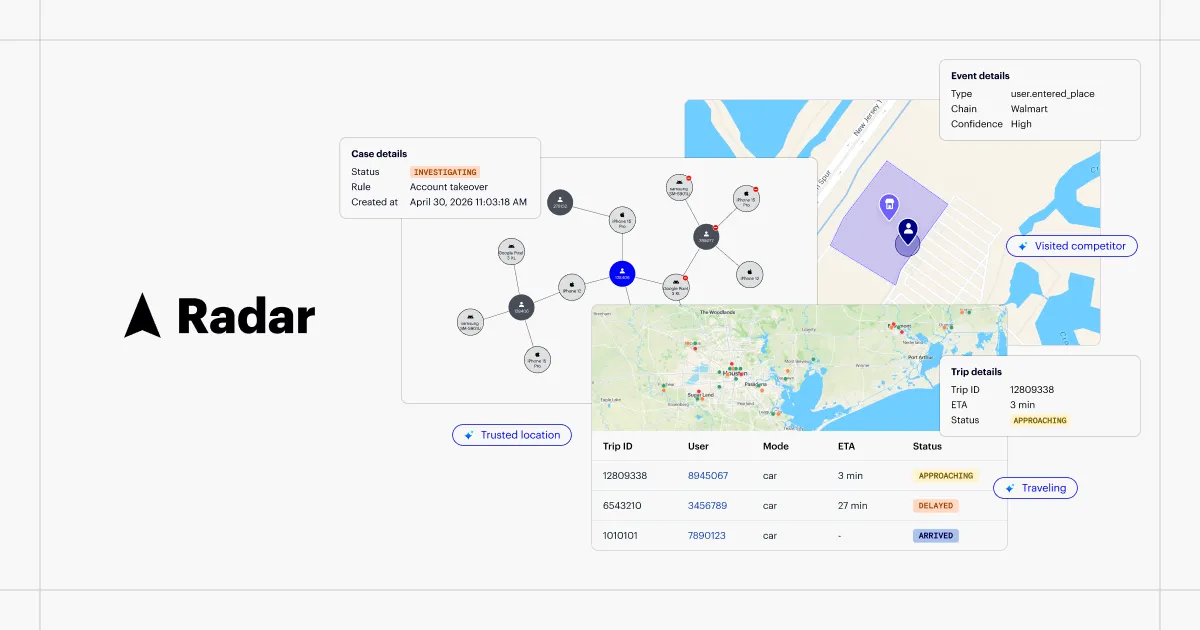
Task: Click the APPROACHING badge in the trips table
Action: click(x=945, y=476)
